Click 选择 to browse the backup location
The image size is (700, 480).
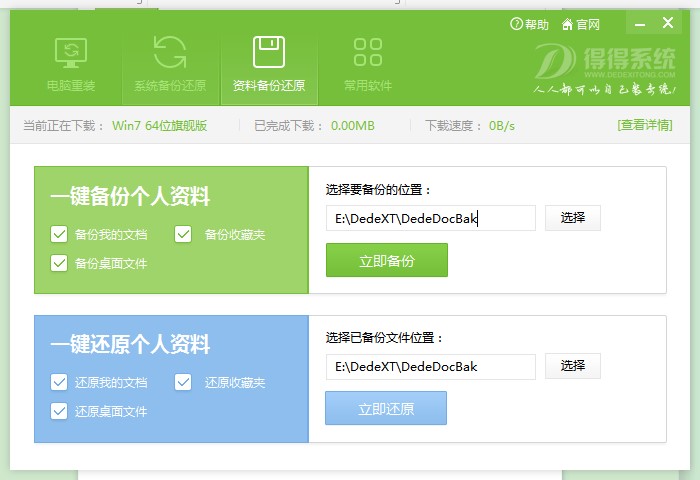pyautogui.click(x=572, y=218)
